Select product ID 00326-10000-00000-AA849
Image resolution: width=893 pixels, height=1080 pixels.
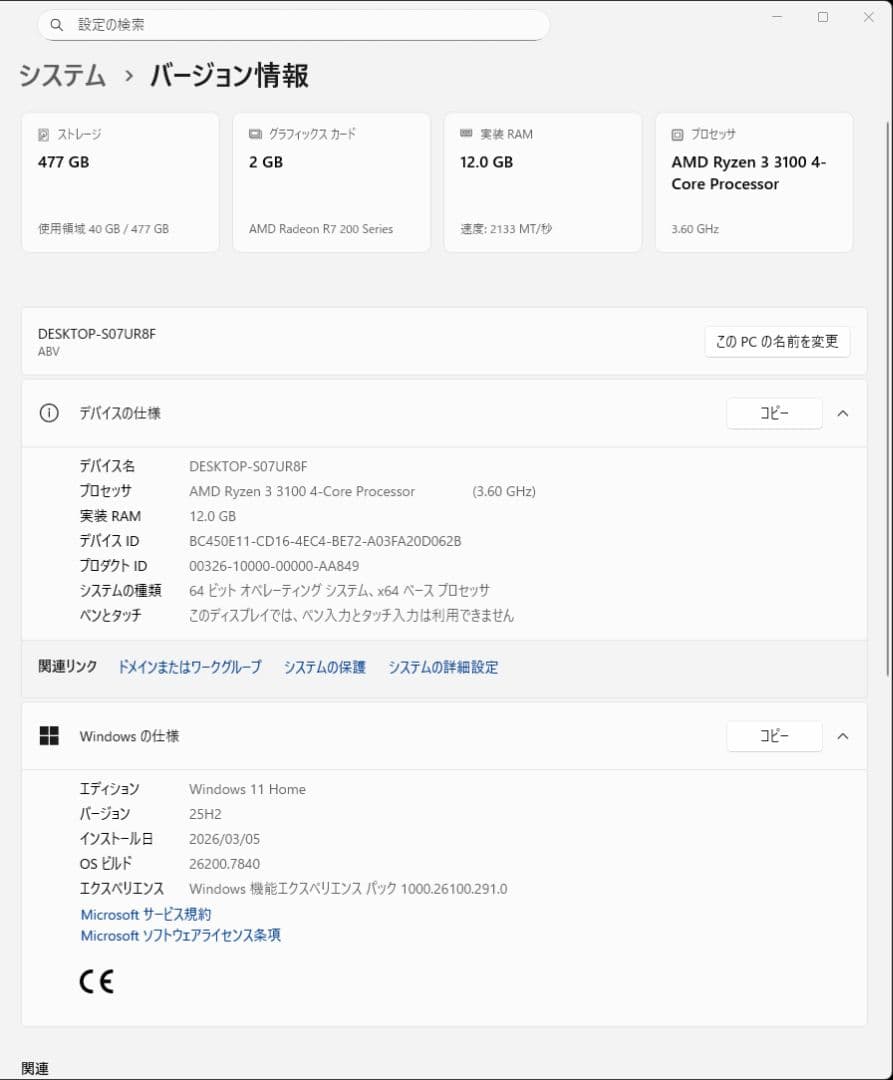point(274,565)
